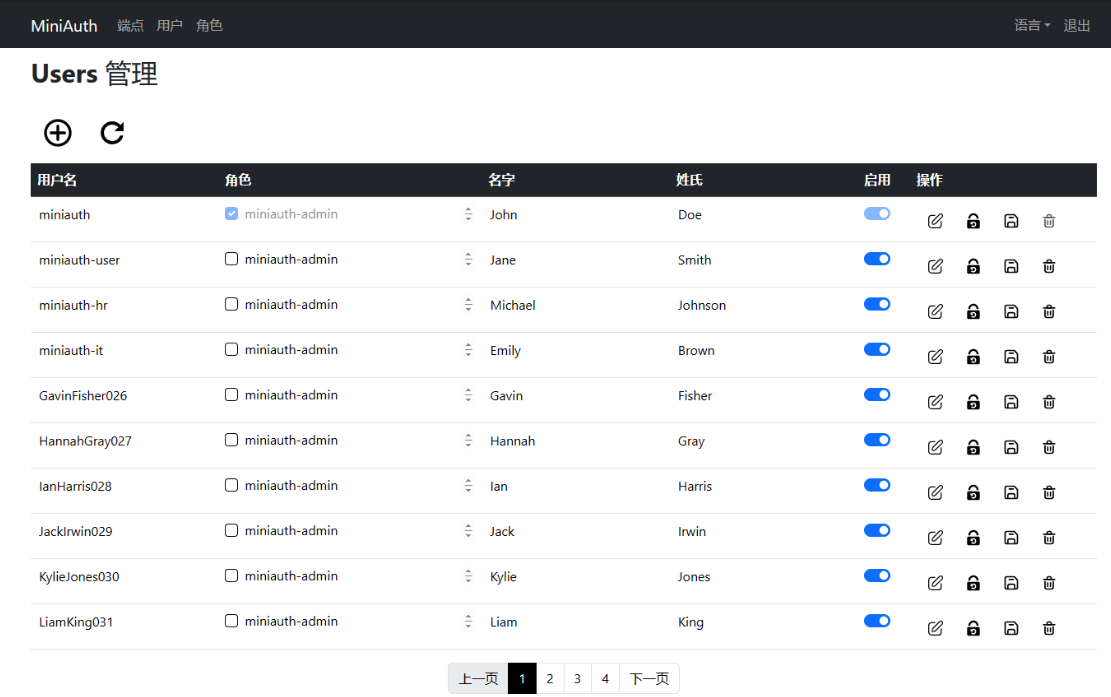The height and width of the screenshot is (697, 1111).
Task: Toggle the JackIrwin029 enabled switch off
Action: [876, 531]
